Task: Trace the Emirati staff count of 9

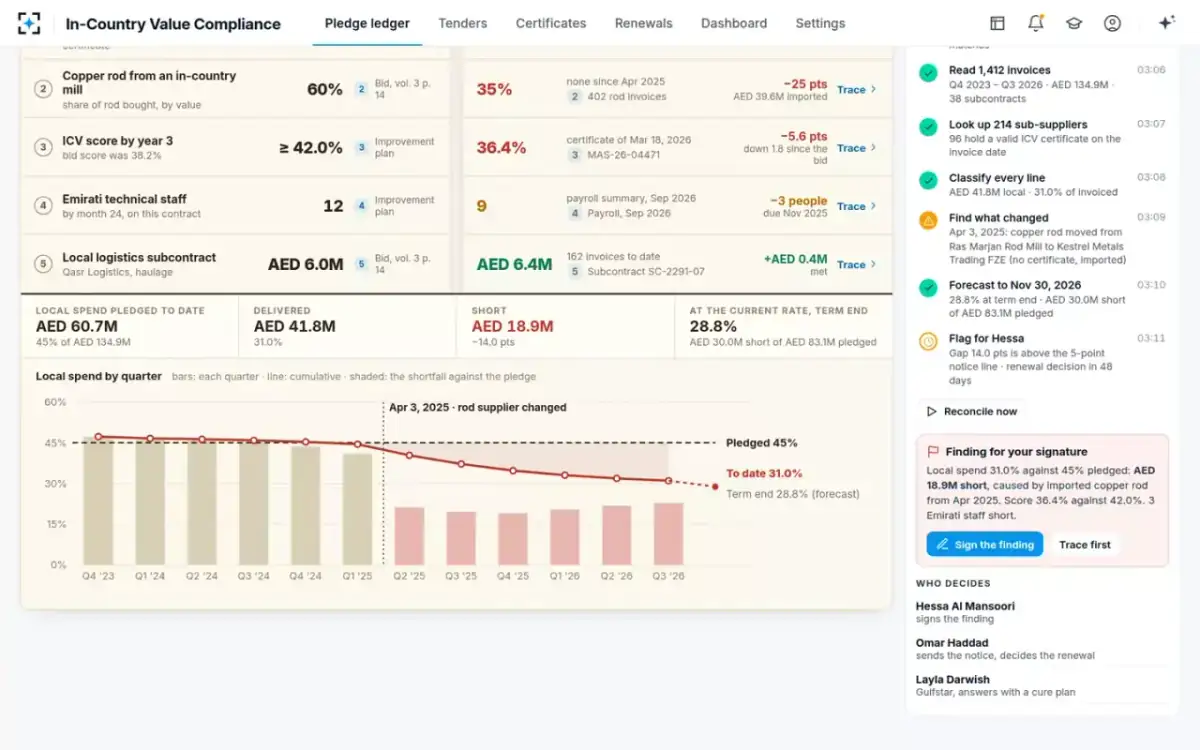Action: tap(857, 206)
